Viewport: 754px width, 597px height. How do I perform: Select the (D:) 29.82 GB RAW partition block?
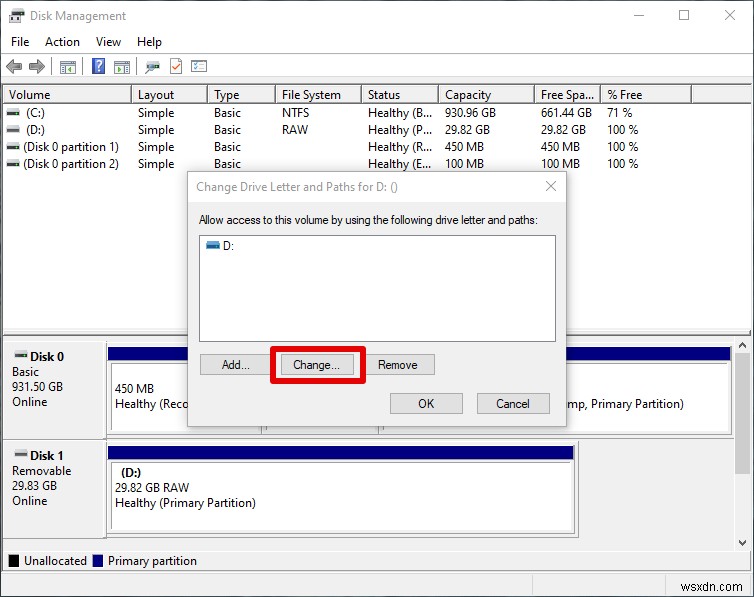click(x=341, y=496)
